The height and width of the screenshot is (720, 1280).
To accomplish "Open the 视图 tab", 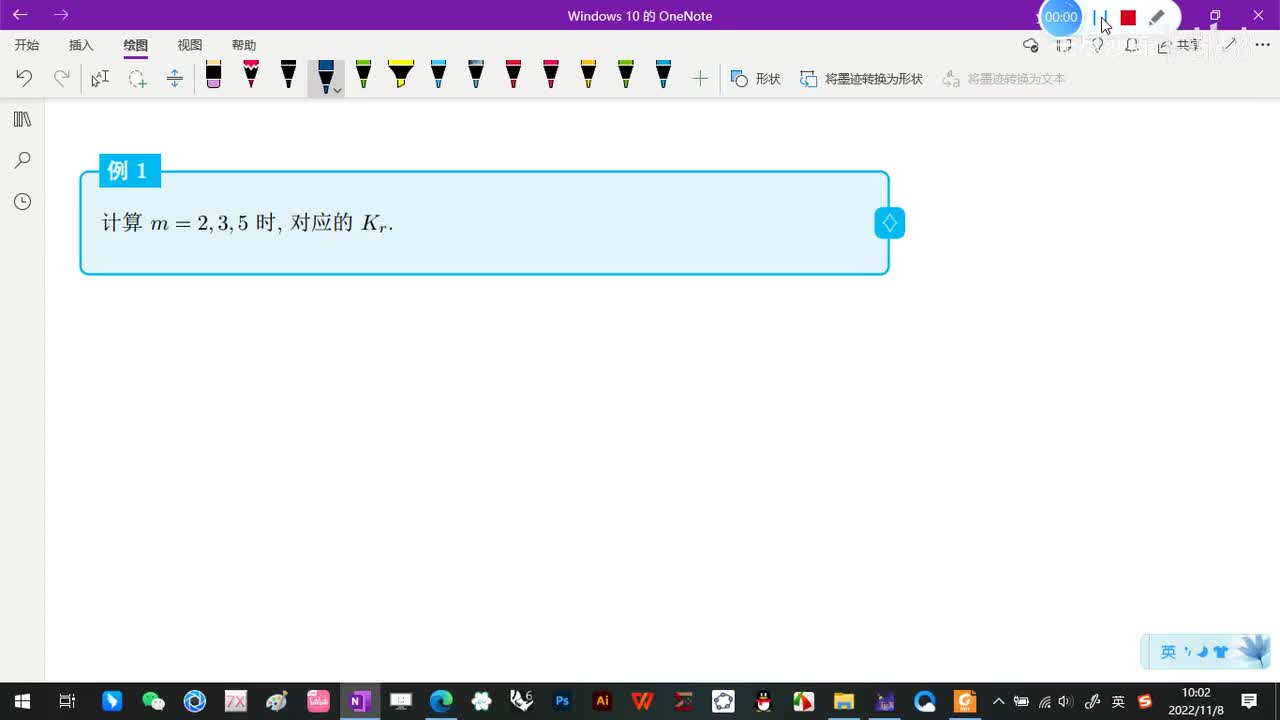I will click(x=189, y=45).
